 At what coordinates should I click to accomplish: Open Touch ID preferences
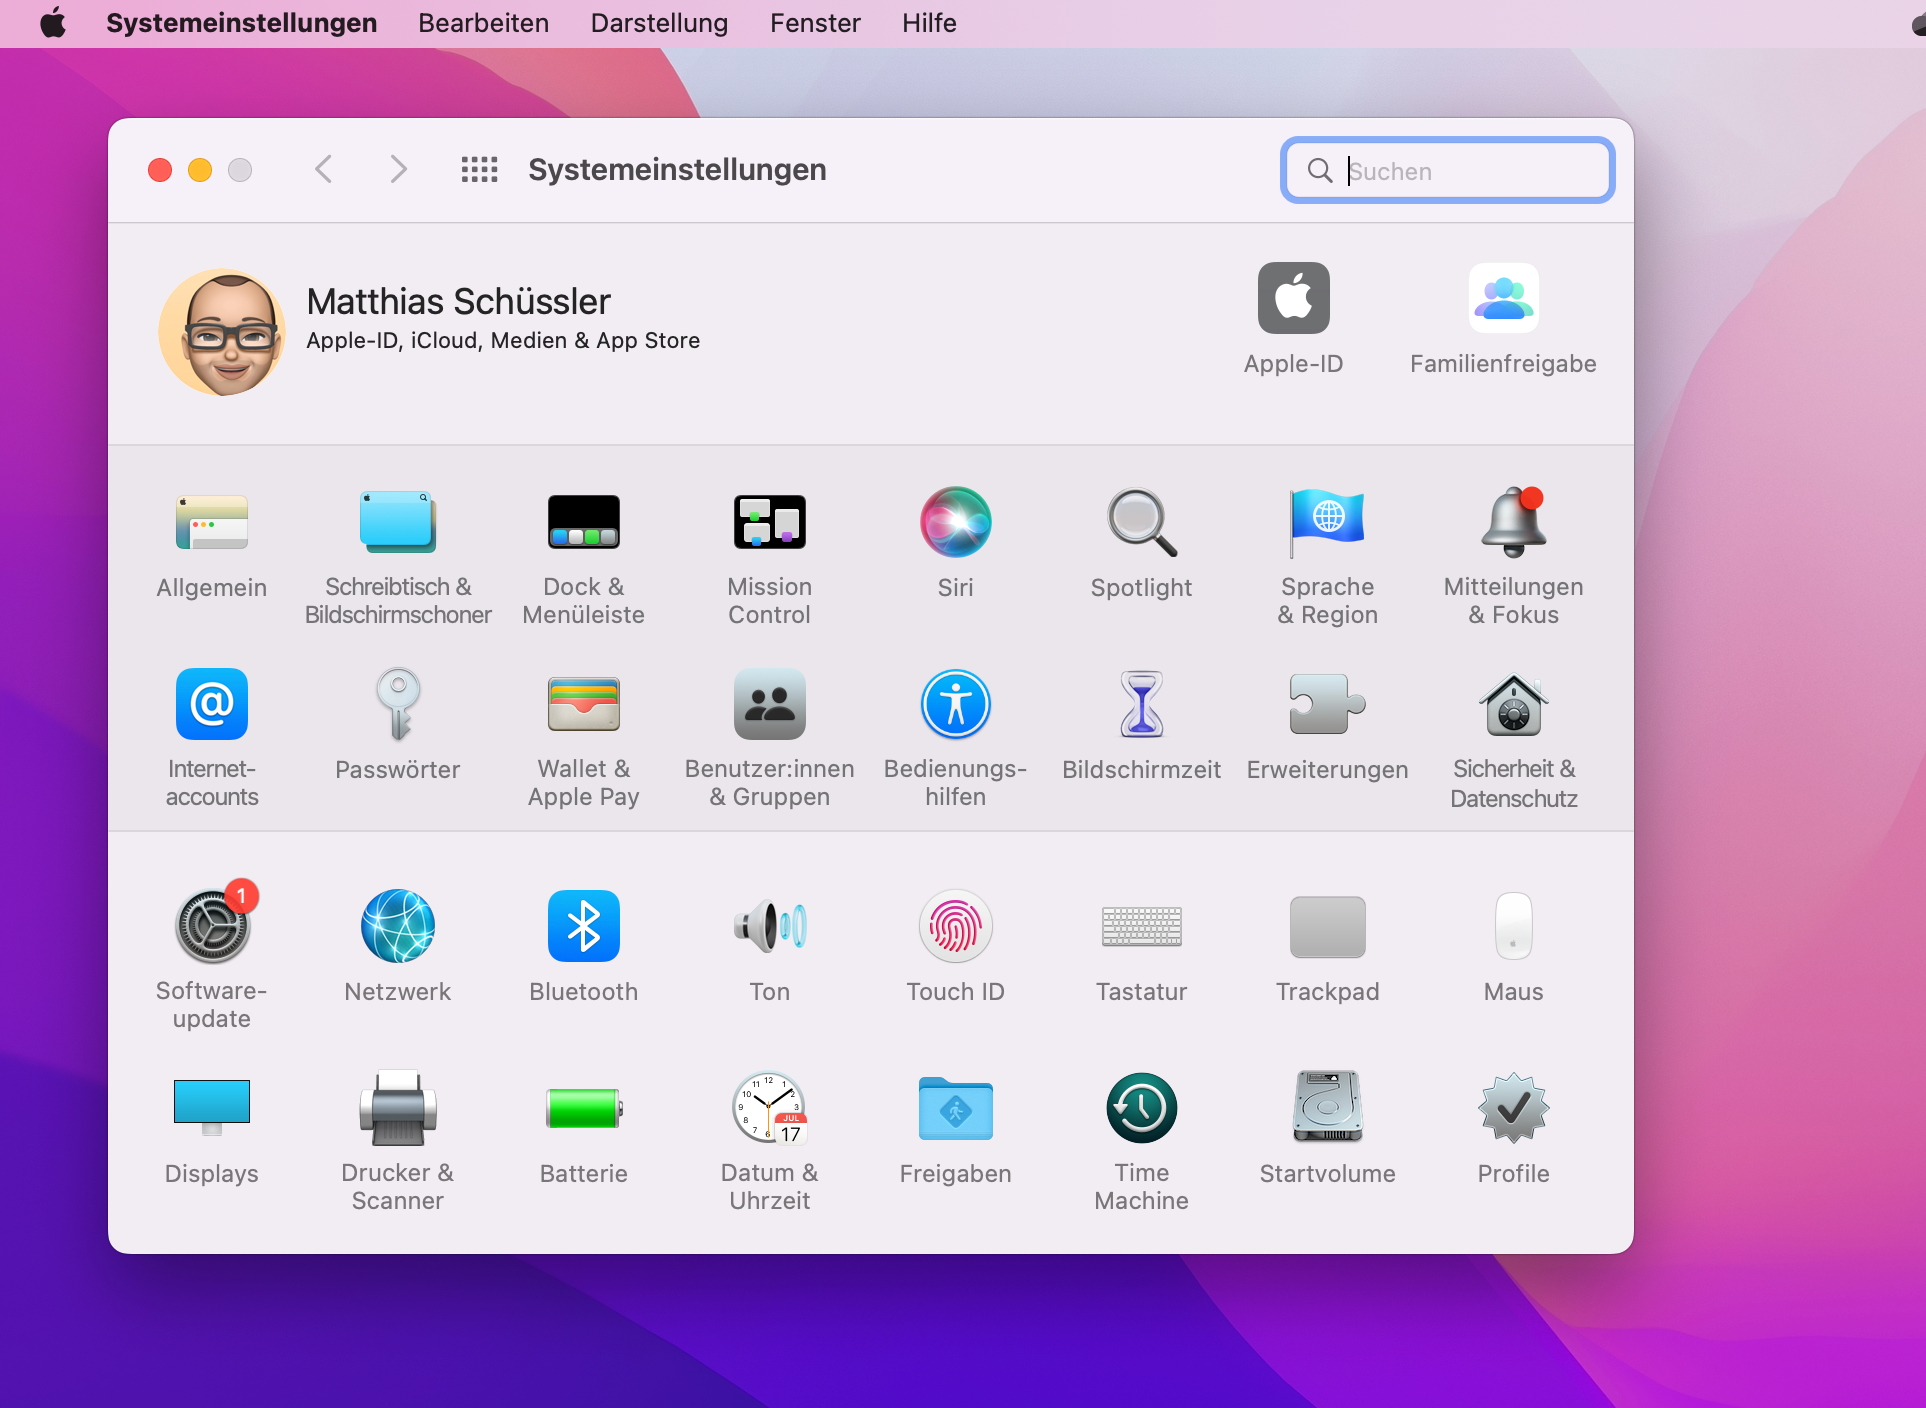coord(956,926)
